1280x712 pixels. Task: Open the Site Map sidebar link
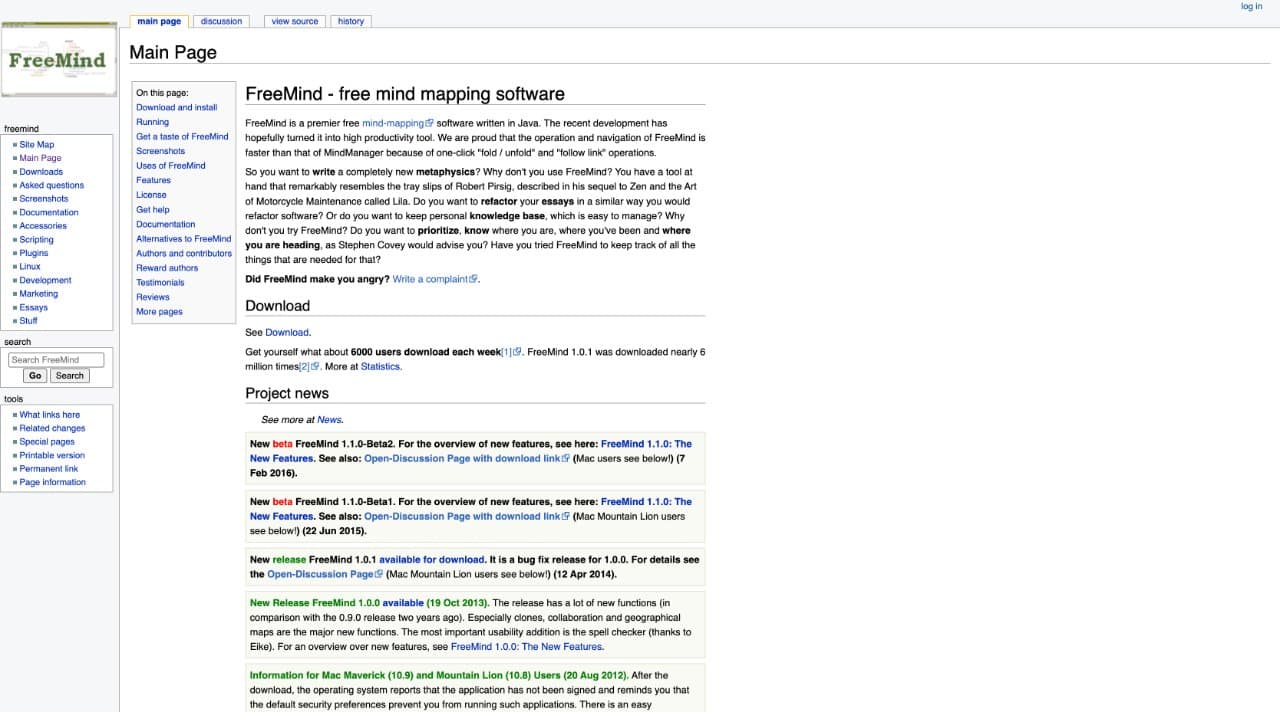37,145
